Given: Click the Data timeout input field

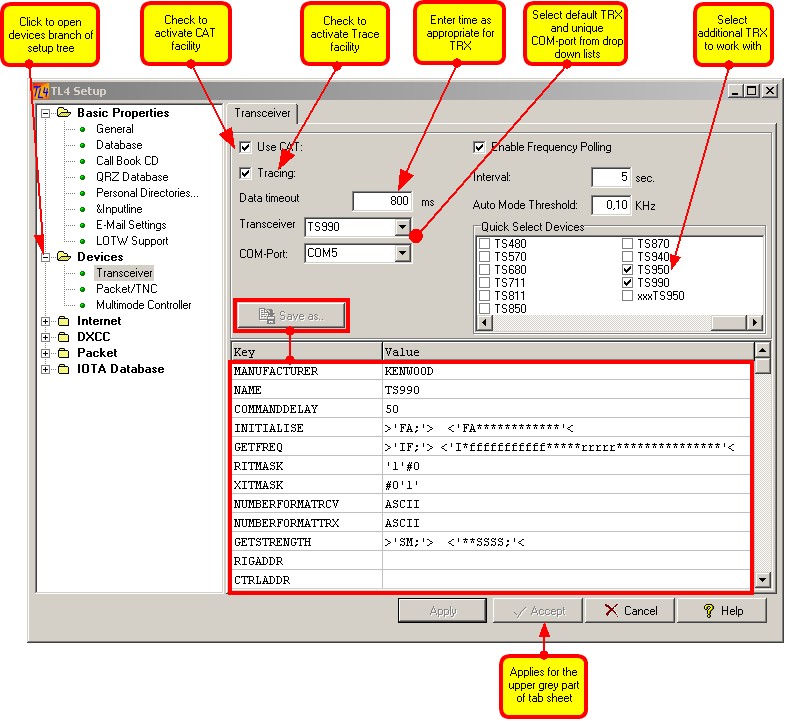Looking at the screenshot, I should 382,201.
